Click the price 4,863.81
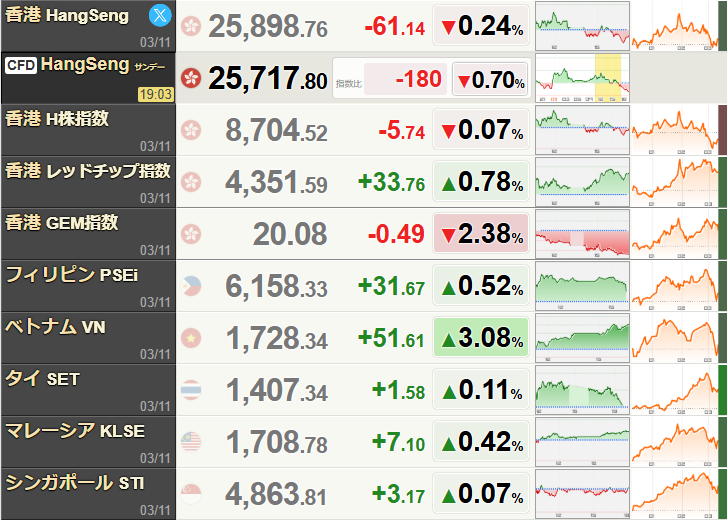Image resolution: width=727 pixels, height=520 pixels. point(276,495)
